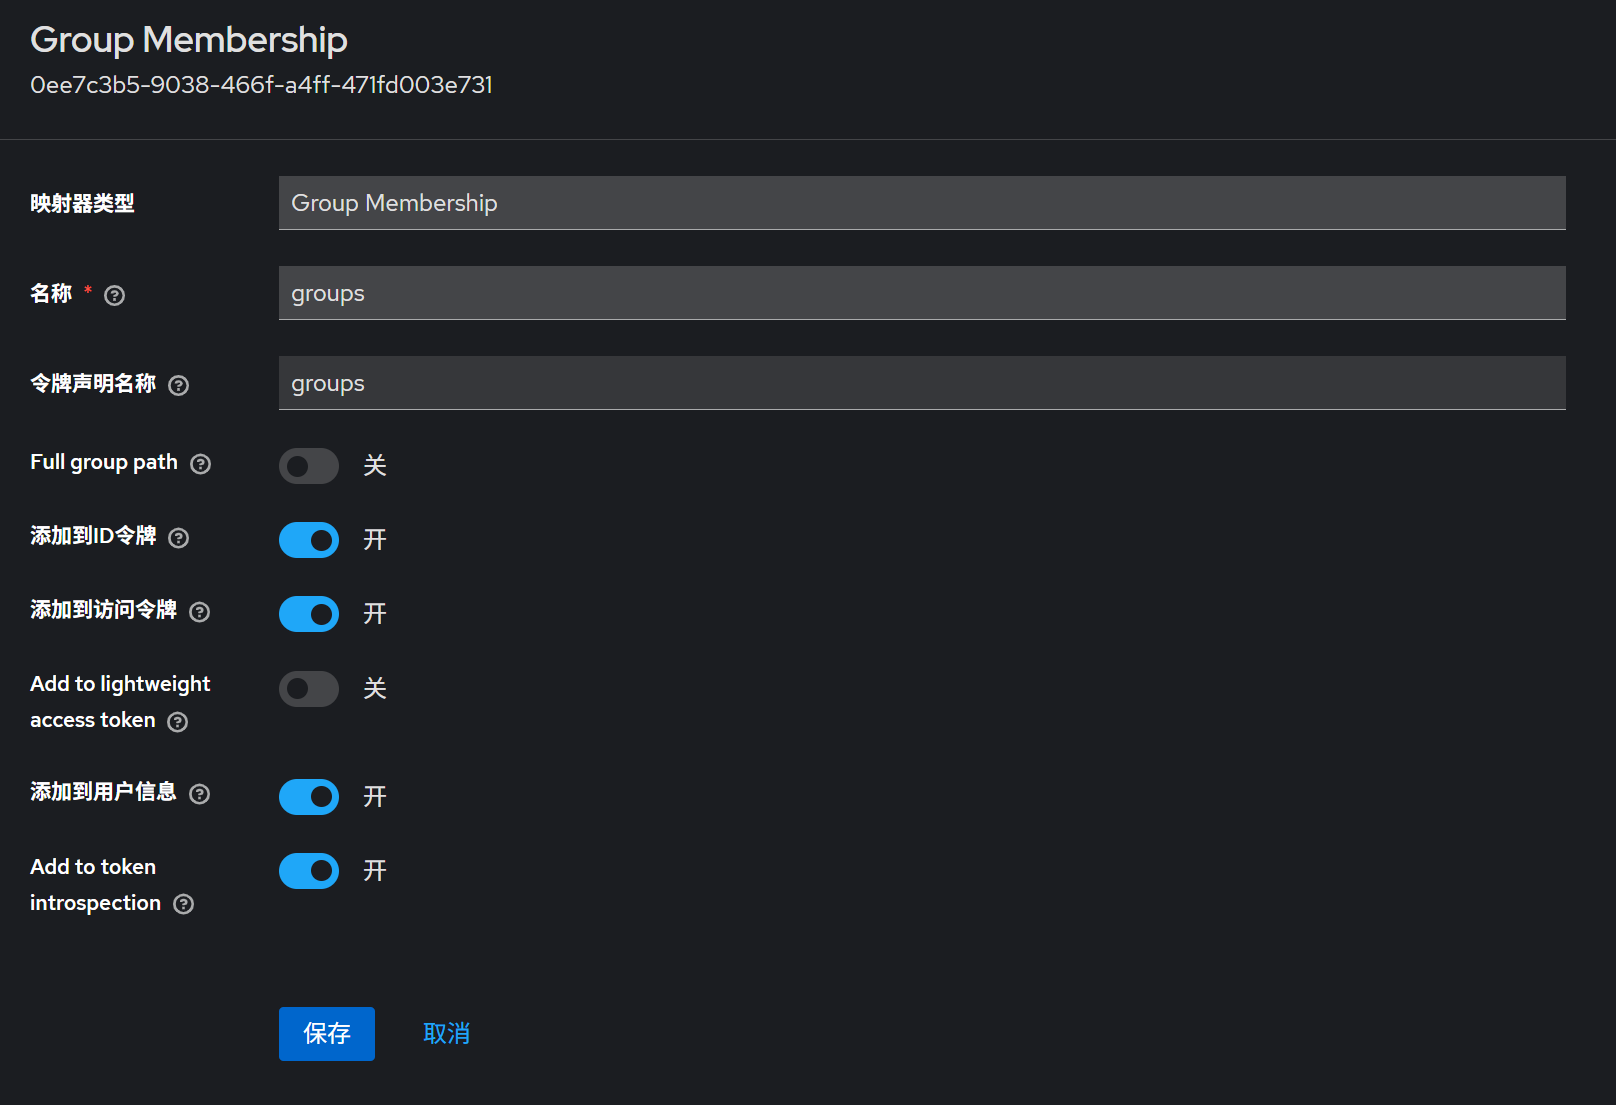Show help for 添加到访问令牌

tap(200, 612)
